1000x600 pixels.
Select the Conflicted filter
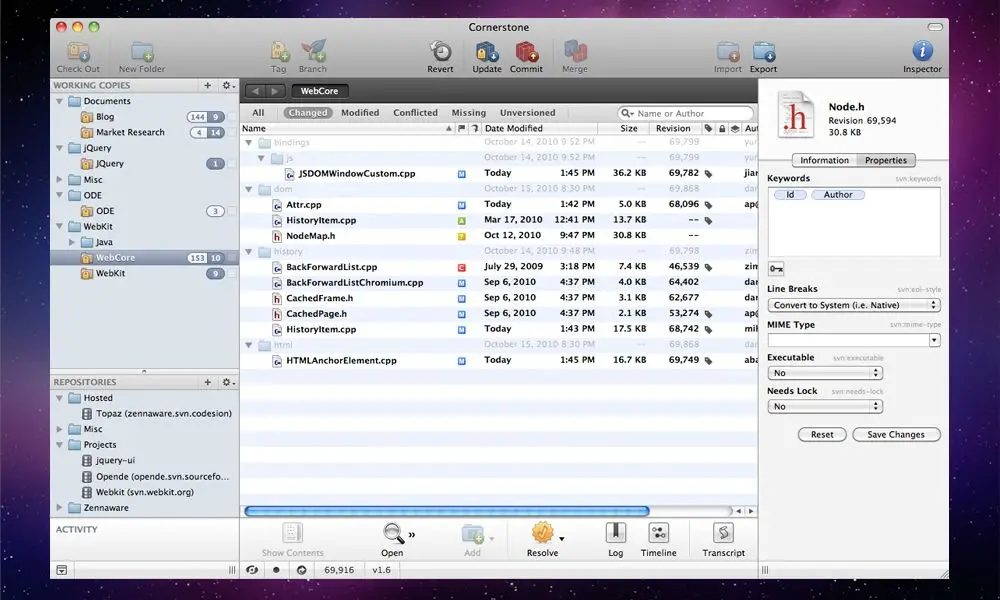(416, 113)
